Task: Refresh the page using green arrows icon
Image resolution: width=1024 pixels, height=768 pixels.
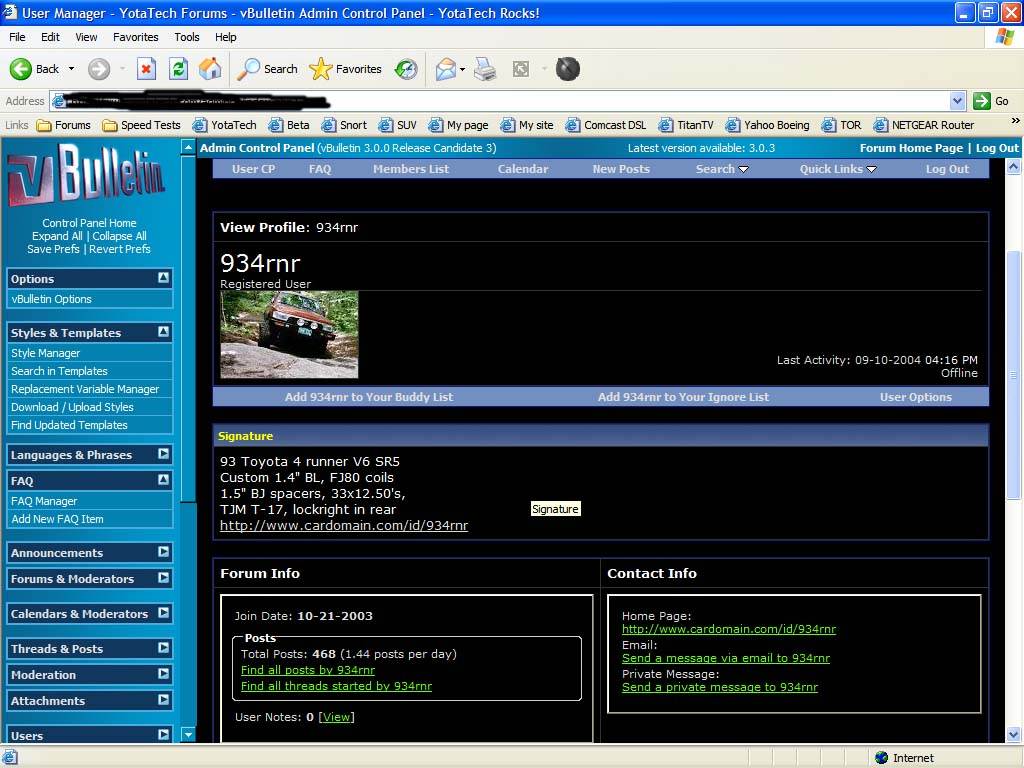Action: tap(178, 69)
